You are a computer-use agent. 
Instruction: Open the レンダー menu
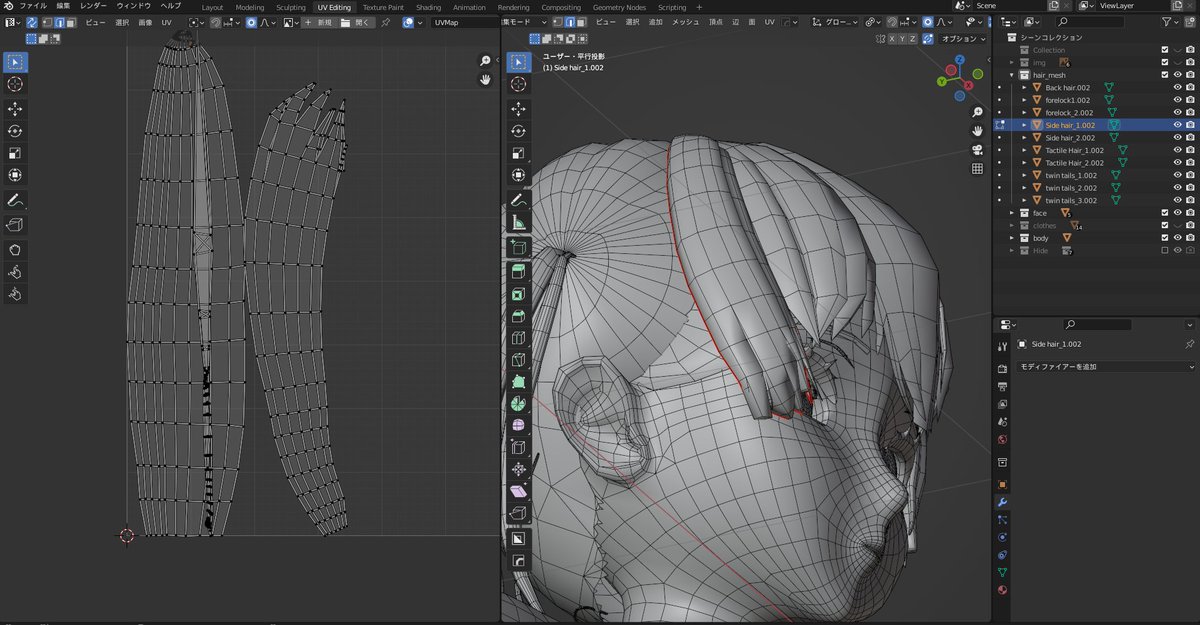93,6
